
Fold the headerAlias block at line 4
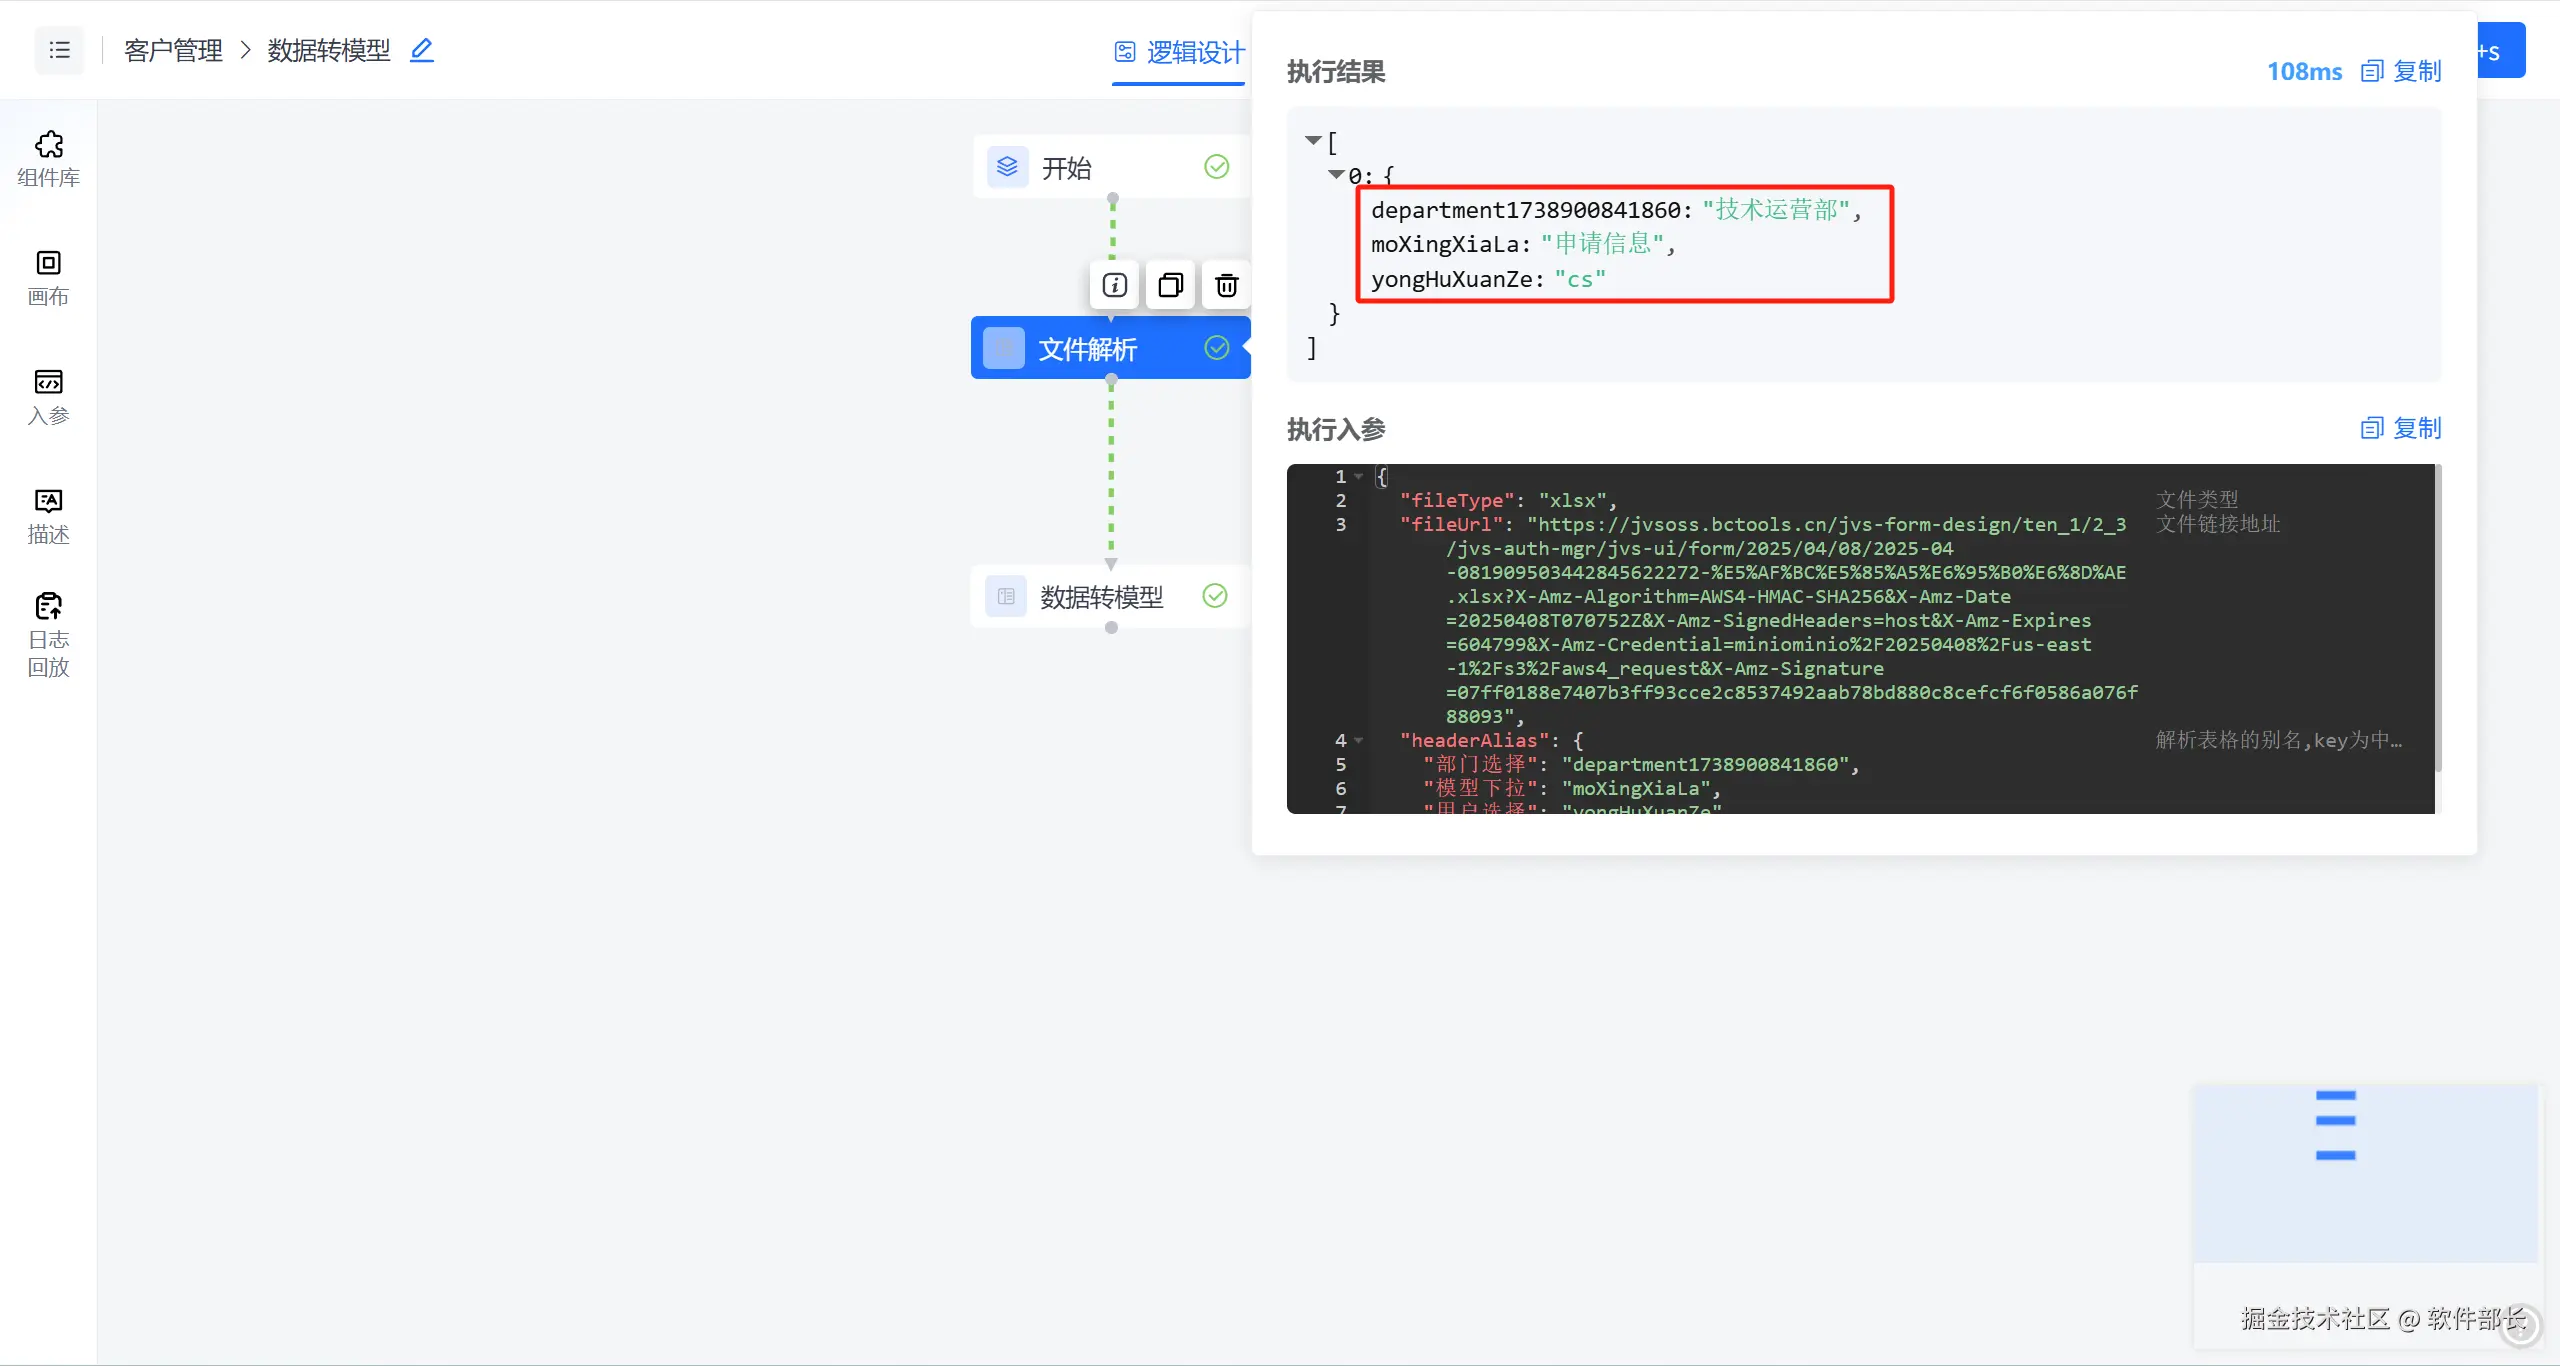[1359, 741]
